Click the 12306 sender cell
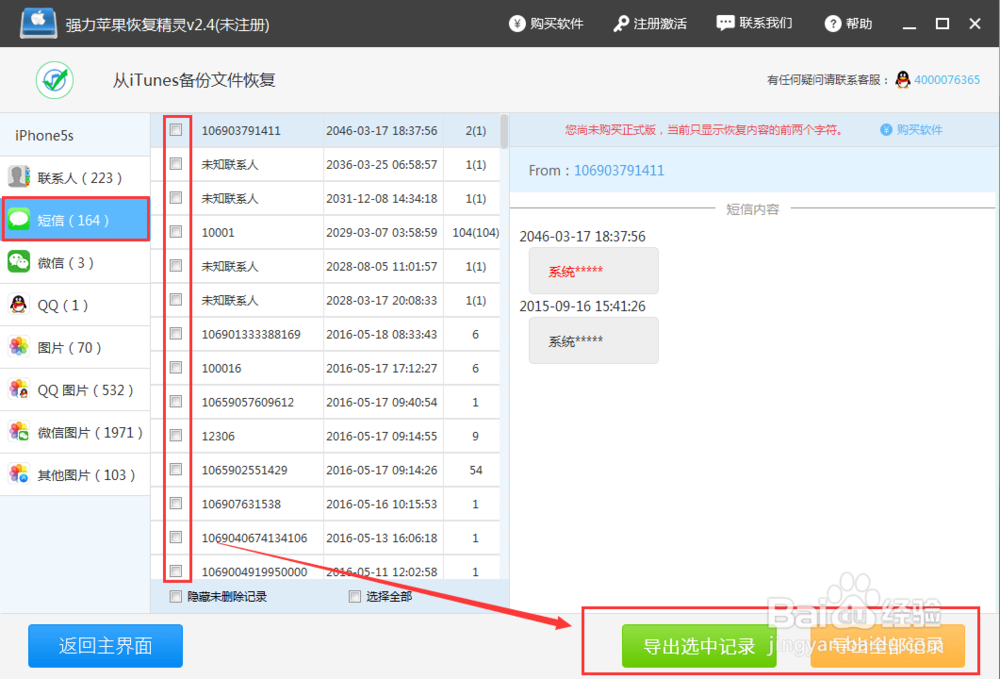 click(x=258, y=436)
